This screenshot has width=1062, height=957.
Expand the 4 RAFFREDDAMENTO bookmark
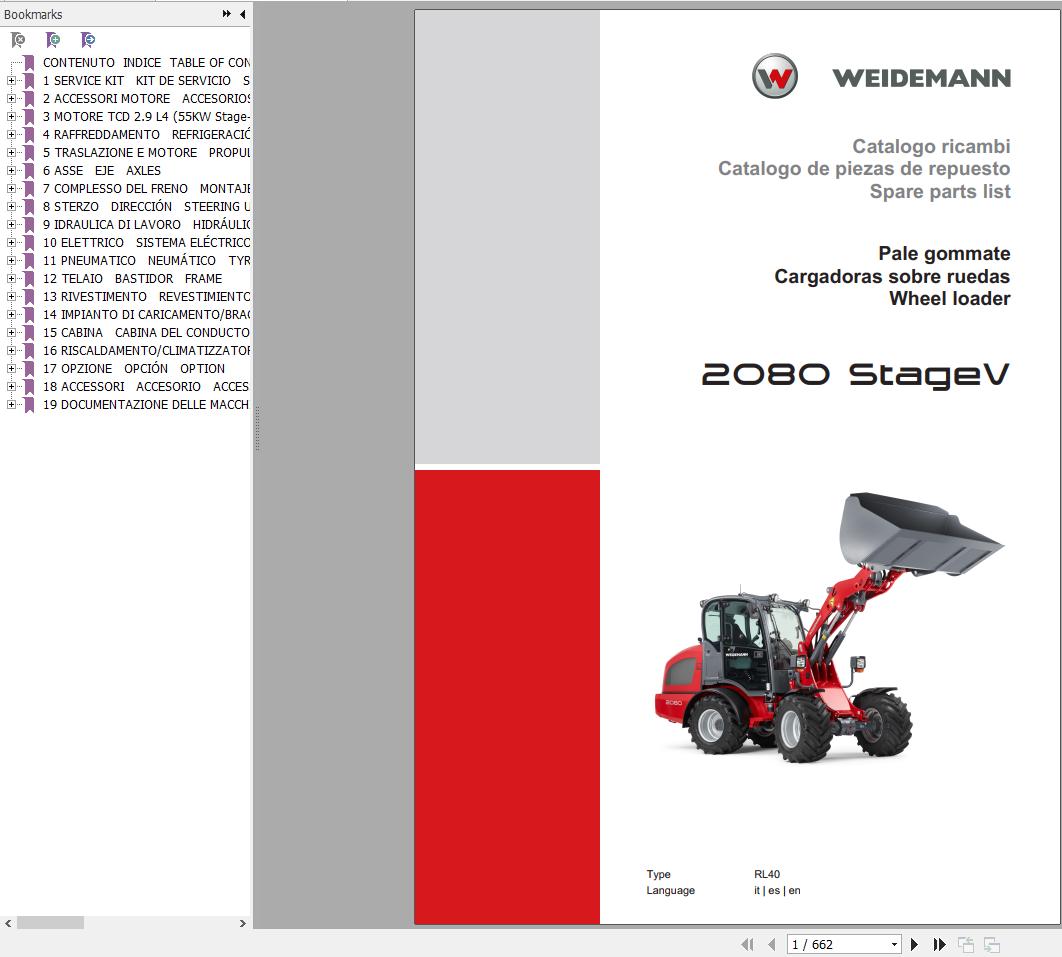click(x=11, y=134)
